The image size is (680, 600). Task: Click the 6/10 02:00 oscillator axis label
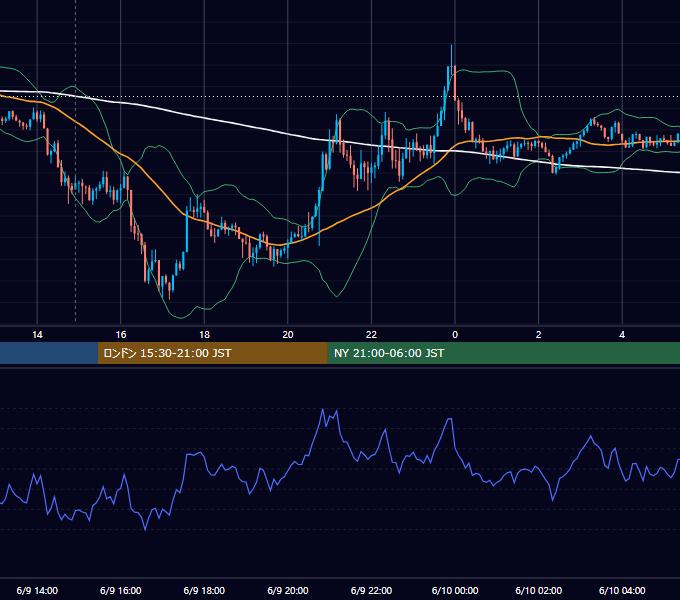click(x=539, y=590)
